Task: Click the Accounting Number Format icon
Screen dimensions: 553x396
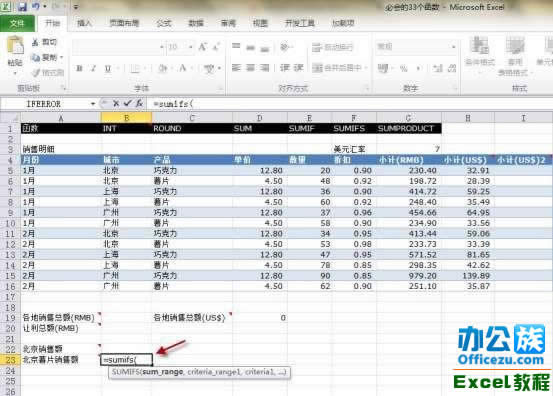Action: [383, 68]
